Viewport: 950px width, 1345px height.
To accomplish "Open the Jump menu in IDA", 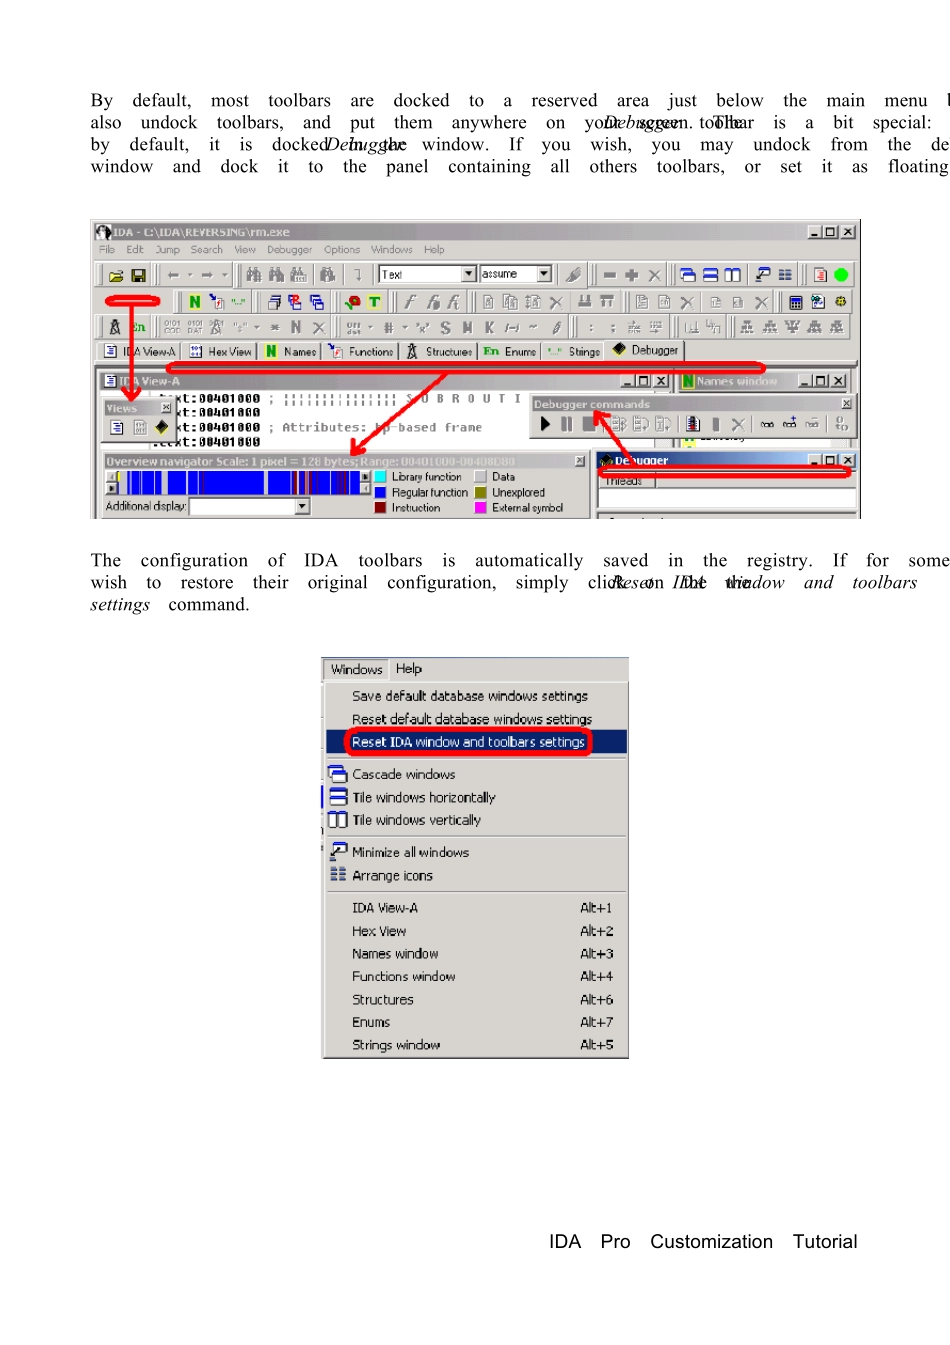I will (x=167, y=250).
